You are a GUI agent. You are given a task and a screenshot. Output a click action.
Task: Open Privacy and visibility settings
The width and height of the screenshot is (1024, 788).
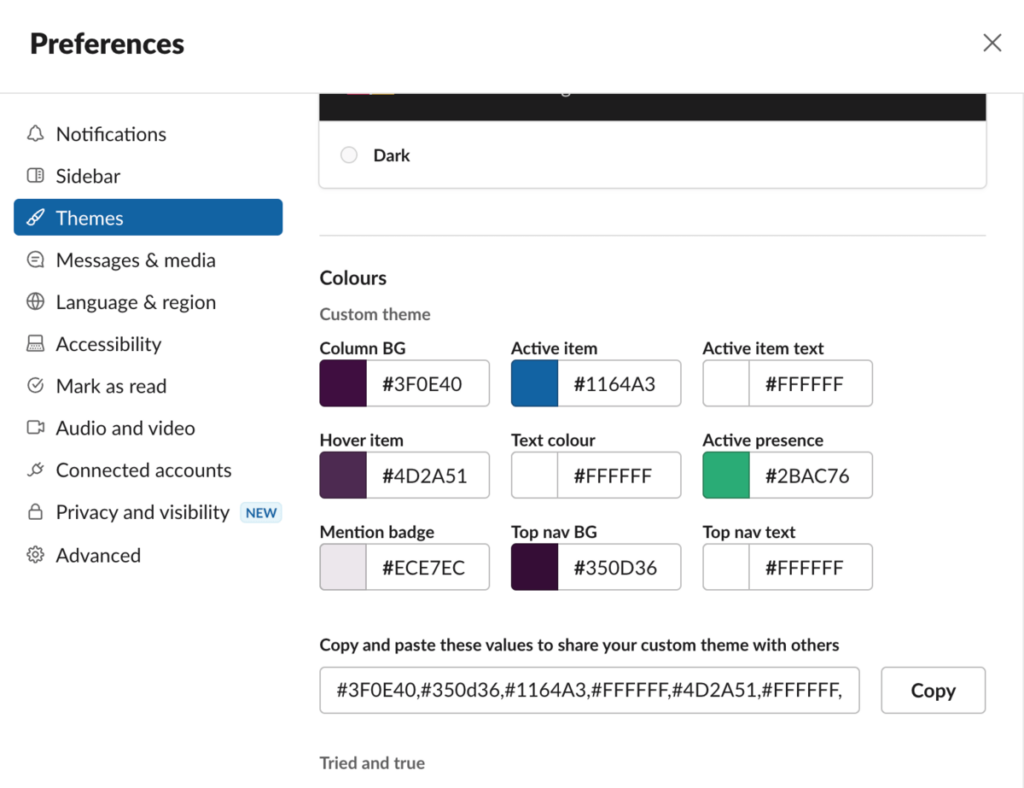tap(143, 512)
